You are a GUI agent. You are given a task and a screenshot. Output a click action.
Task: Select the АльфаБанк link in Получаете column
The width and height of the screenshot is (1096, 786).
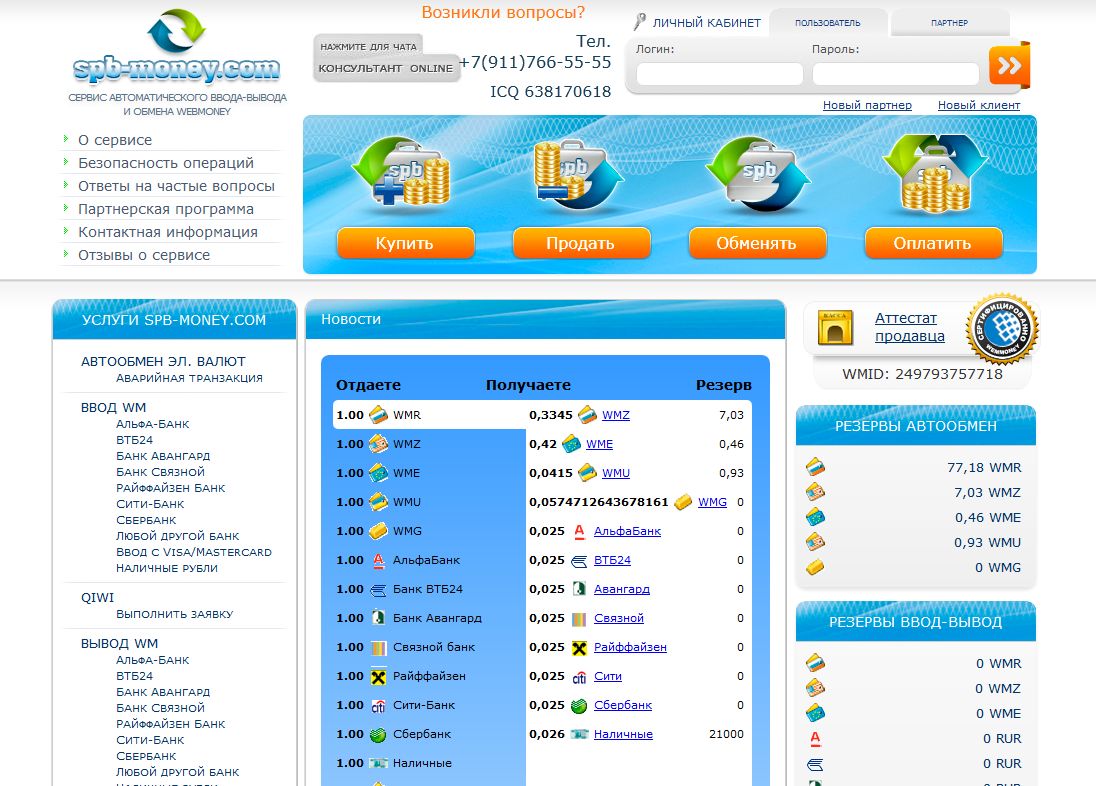(627, 531)
